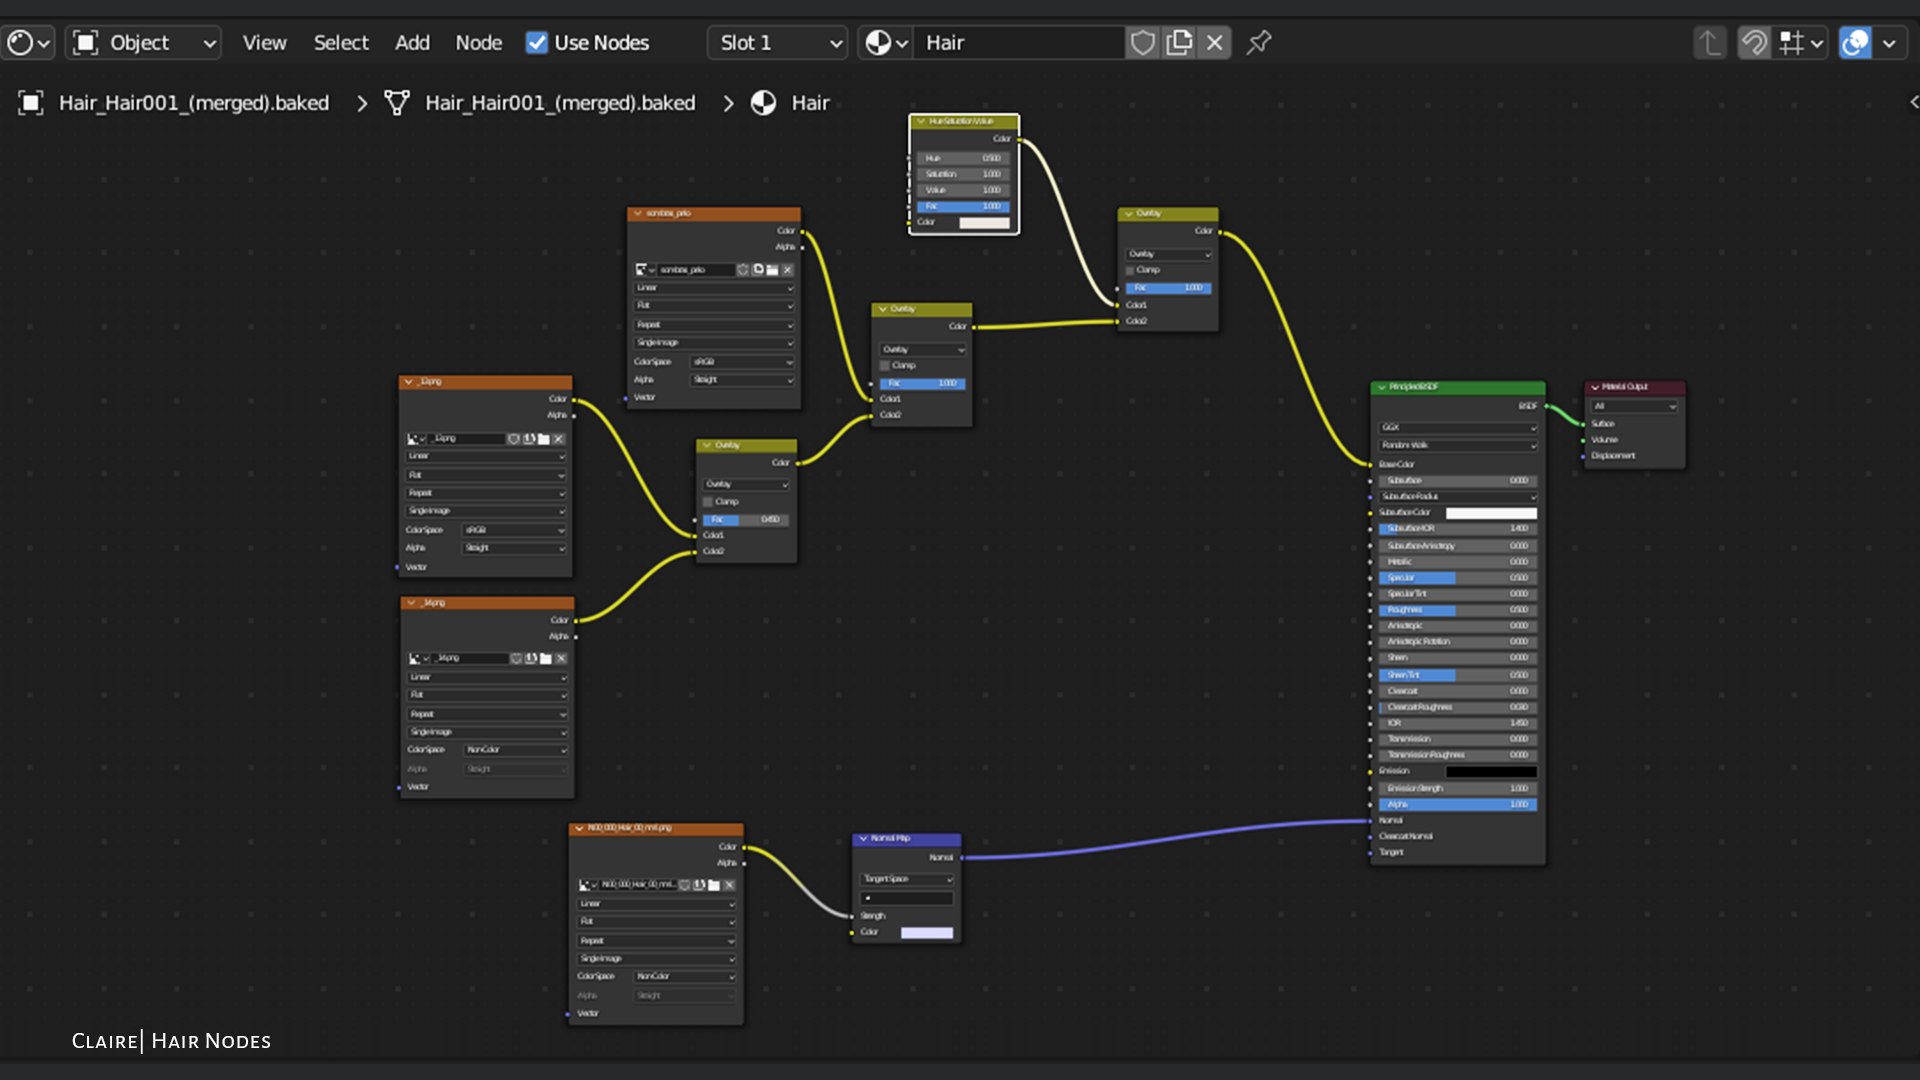Viewport: 1920px width, 1080px height.
Task: Click the fake user shield icon
Action: coord(1142,43)
